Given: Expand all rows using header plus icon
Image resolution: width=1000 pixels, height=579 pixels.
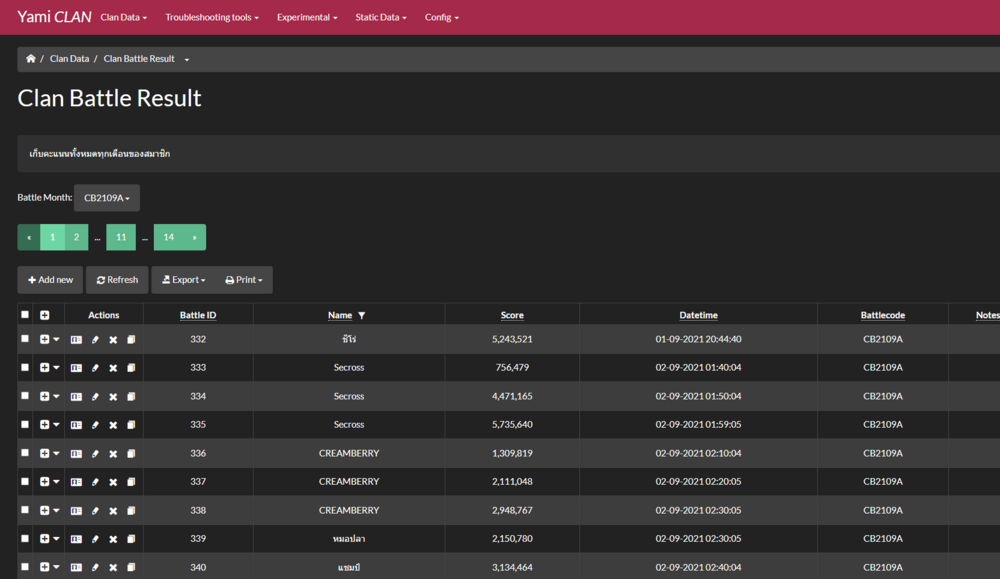Looking at the screenshot, I should coord(45,315).
